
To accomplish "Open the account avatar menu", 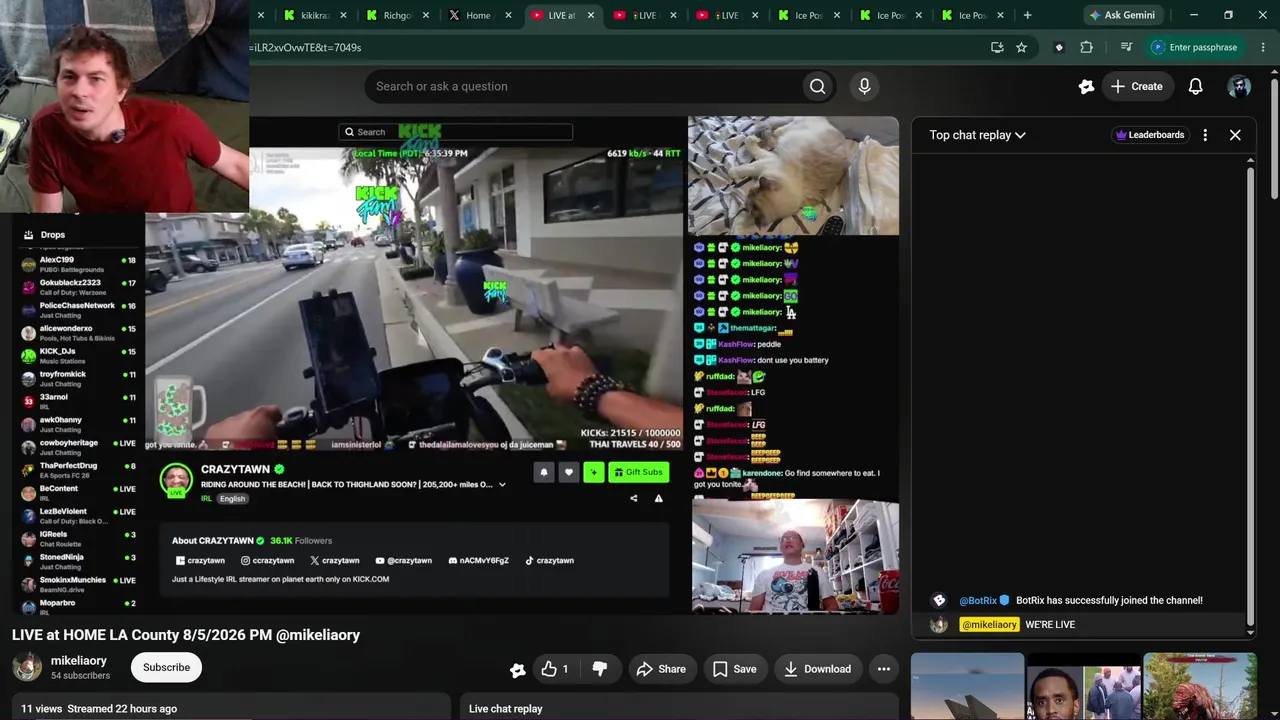I will [x=1239, y=86].
